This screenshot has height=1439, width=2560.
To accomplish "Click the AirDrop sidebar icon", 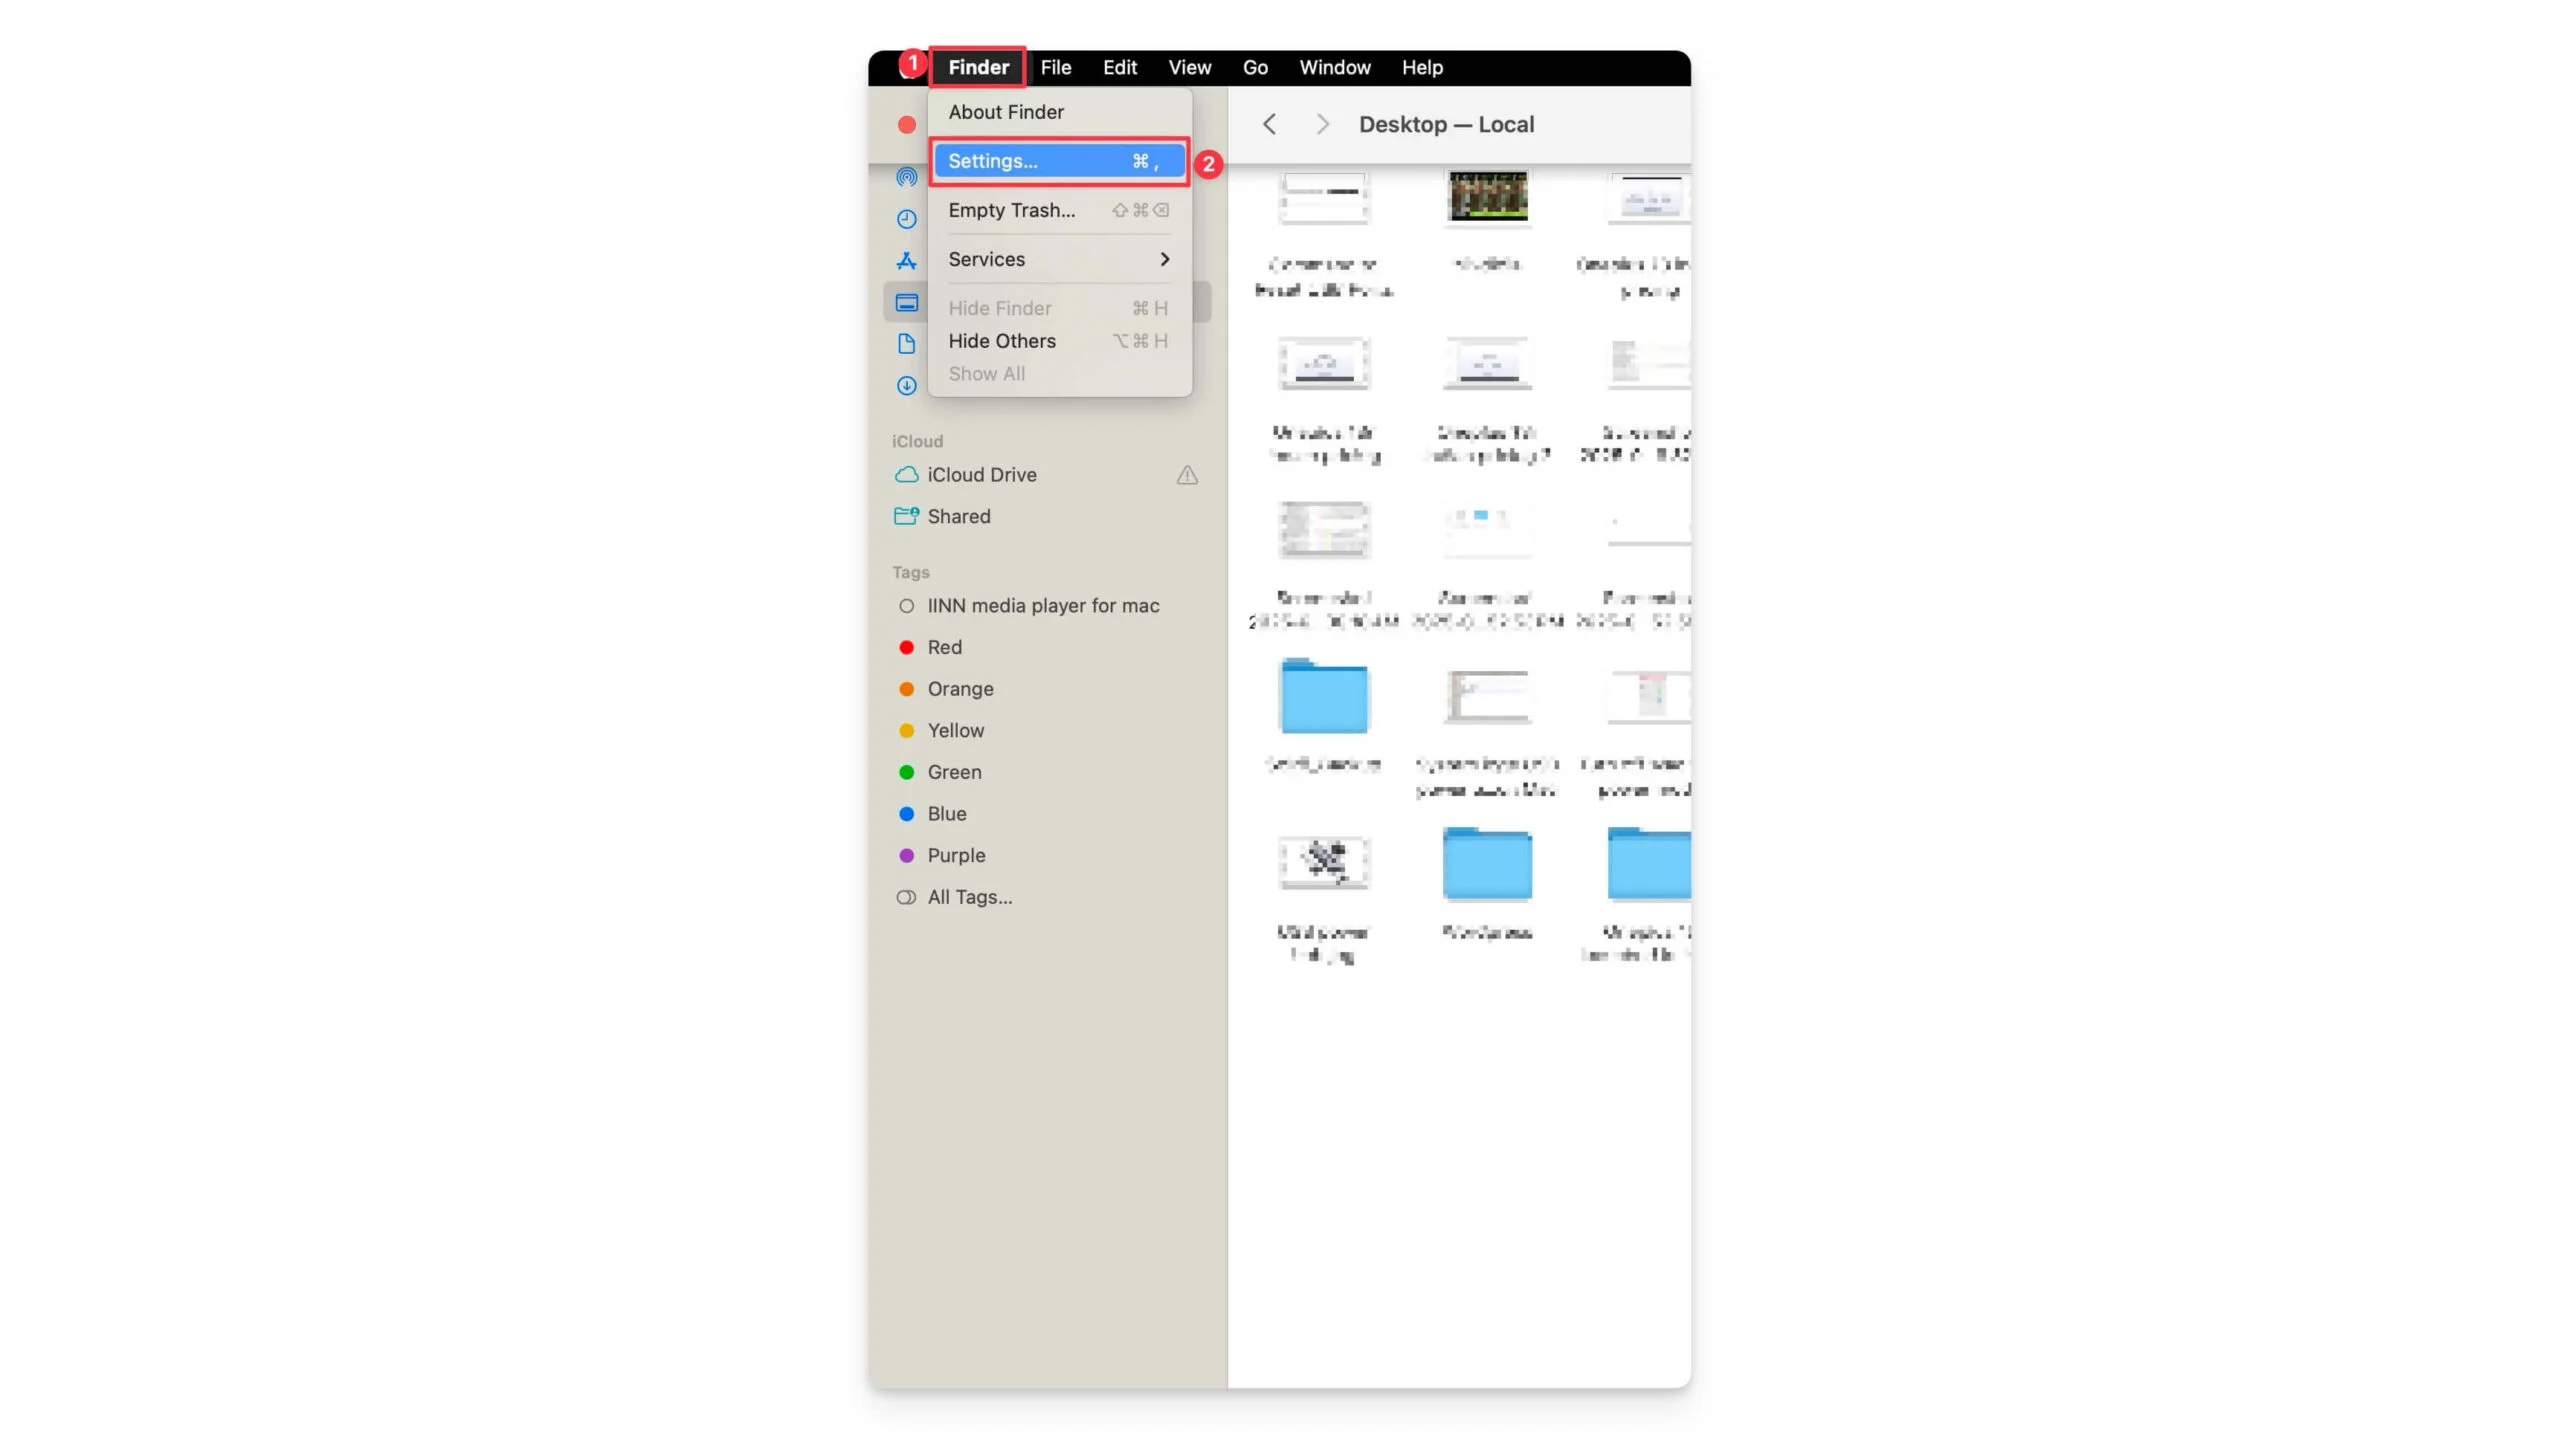I will click(x=906, y=177).
